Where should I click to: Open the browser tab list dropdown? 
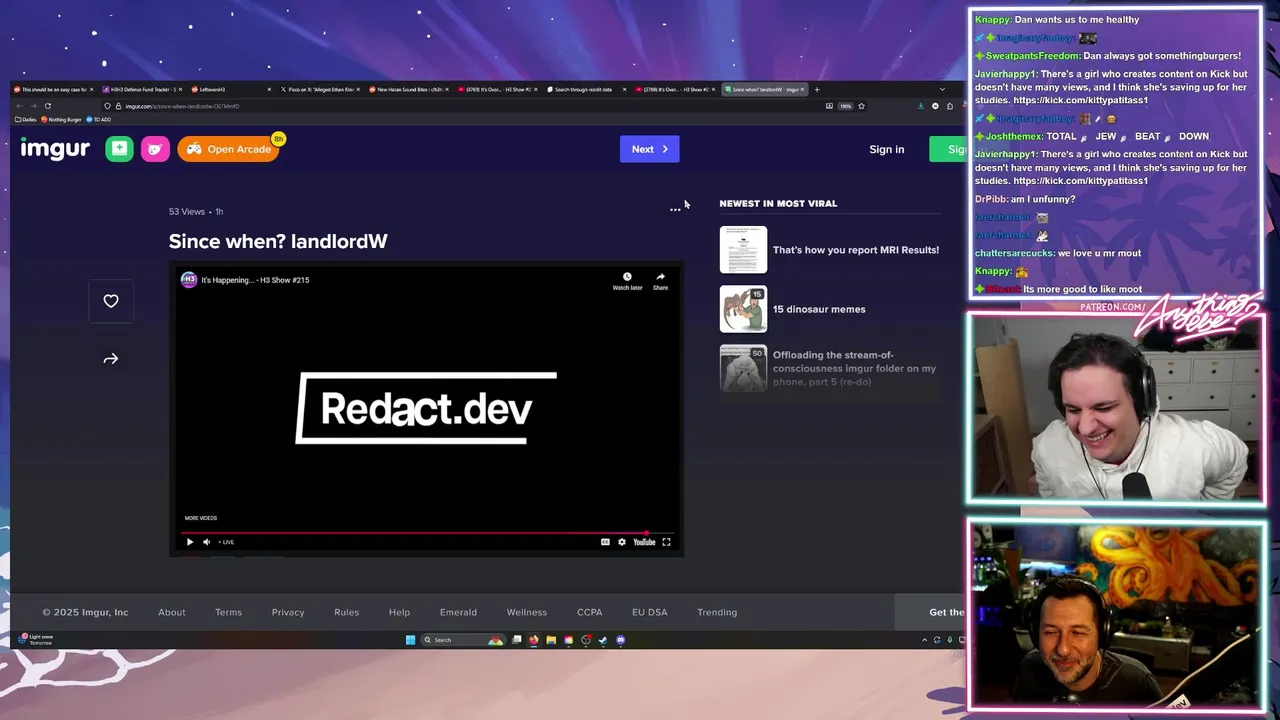(942, 89)
